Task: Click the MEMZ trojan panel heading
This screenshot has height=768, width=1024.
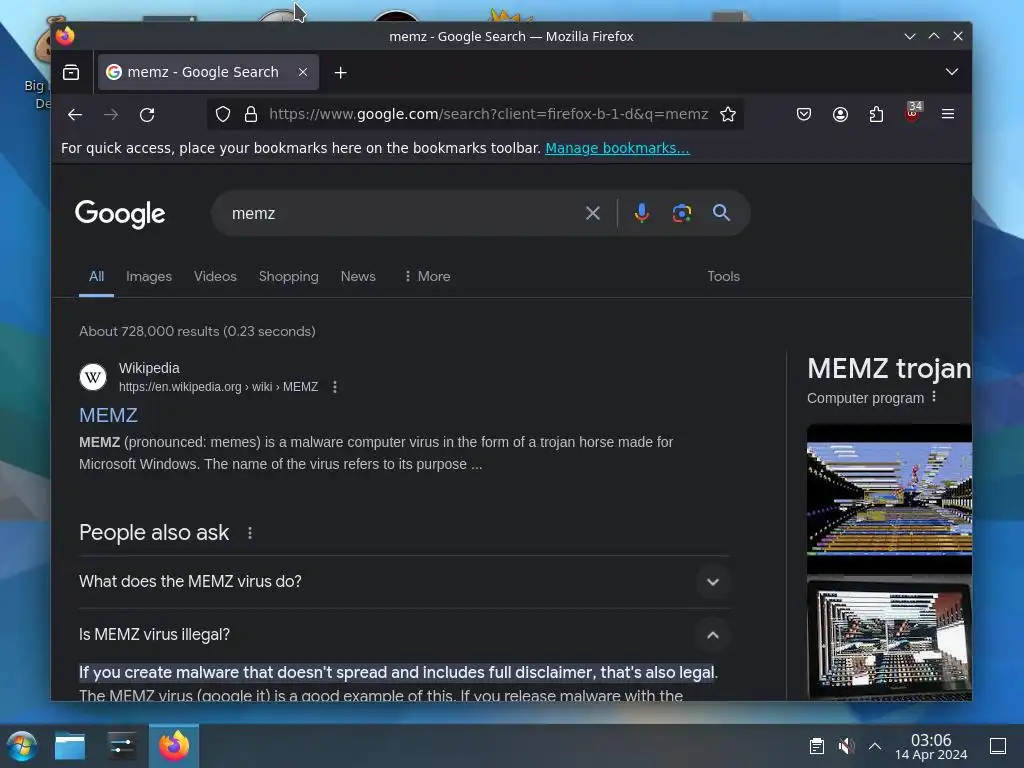Action: click(889, 369)
